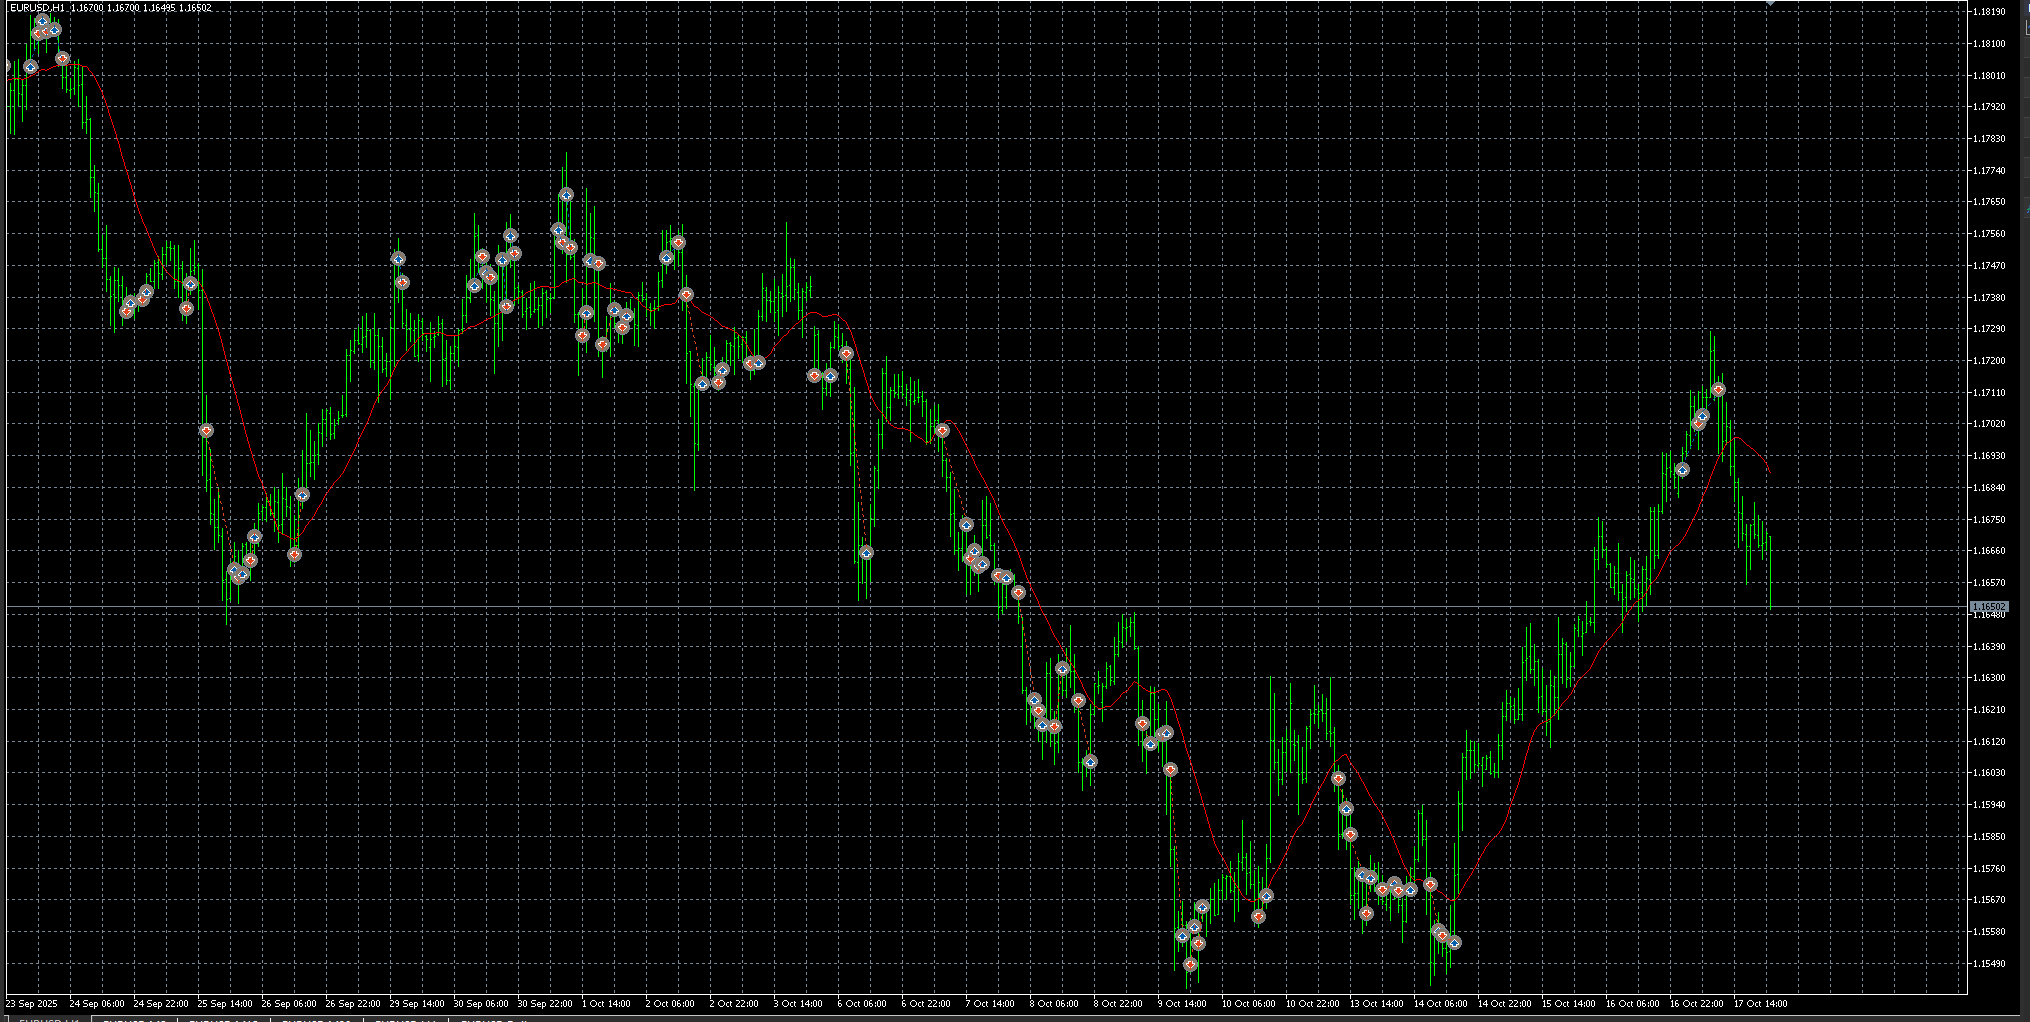Click price axis label 1.16840
This screenshot has height=1022, width=2030.
tap(1988, 488)
